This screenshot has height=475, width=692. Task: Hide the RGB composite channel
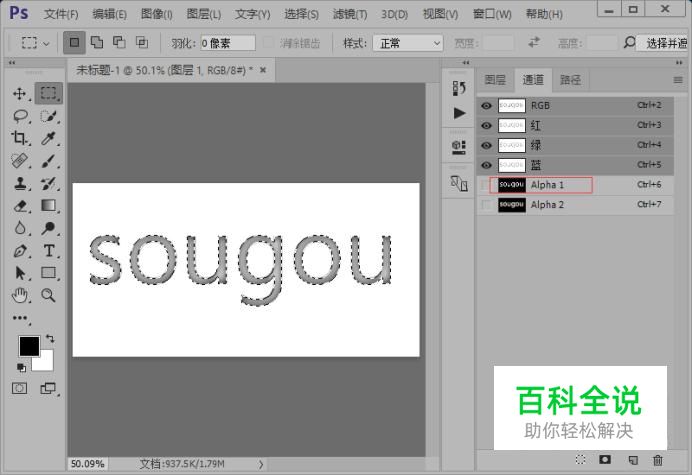pyautogui.click(x=486, y=106)
